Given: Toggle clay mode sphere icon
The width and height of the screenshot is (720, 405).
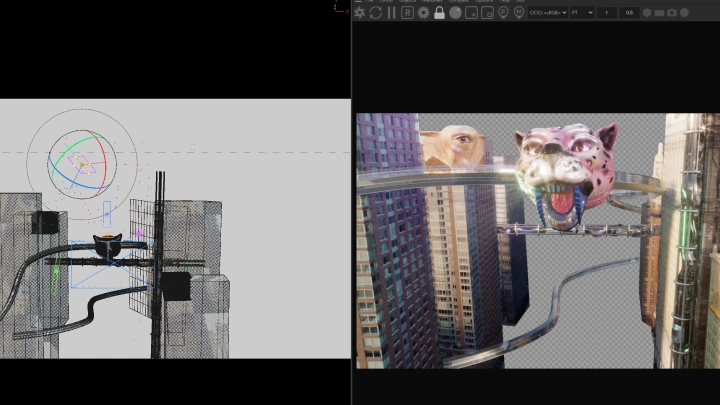Looking at the screenshot, I should (x=455, y=13).
